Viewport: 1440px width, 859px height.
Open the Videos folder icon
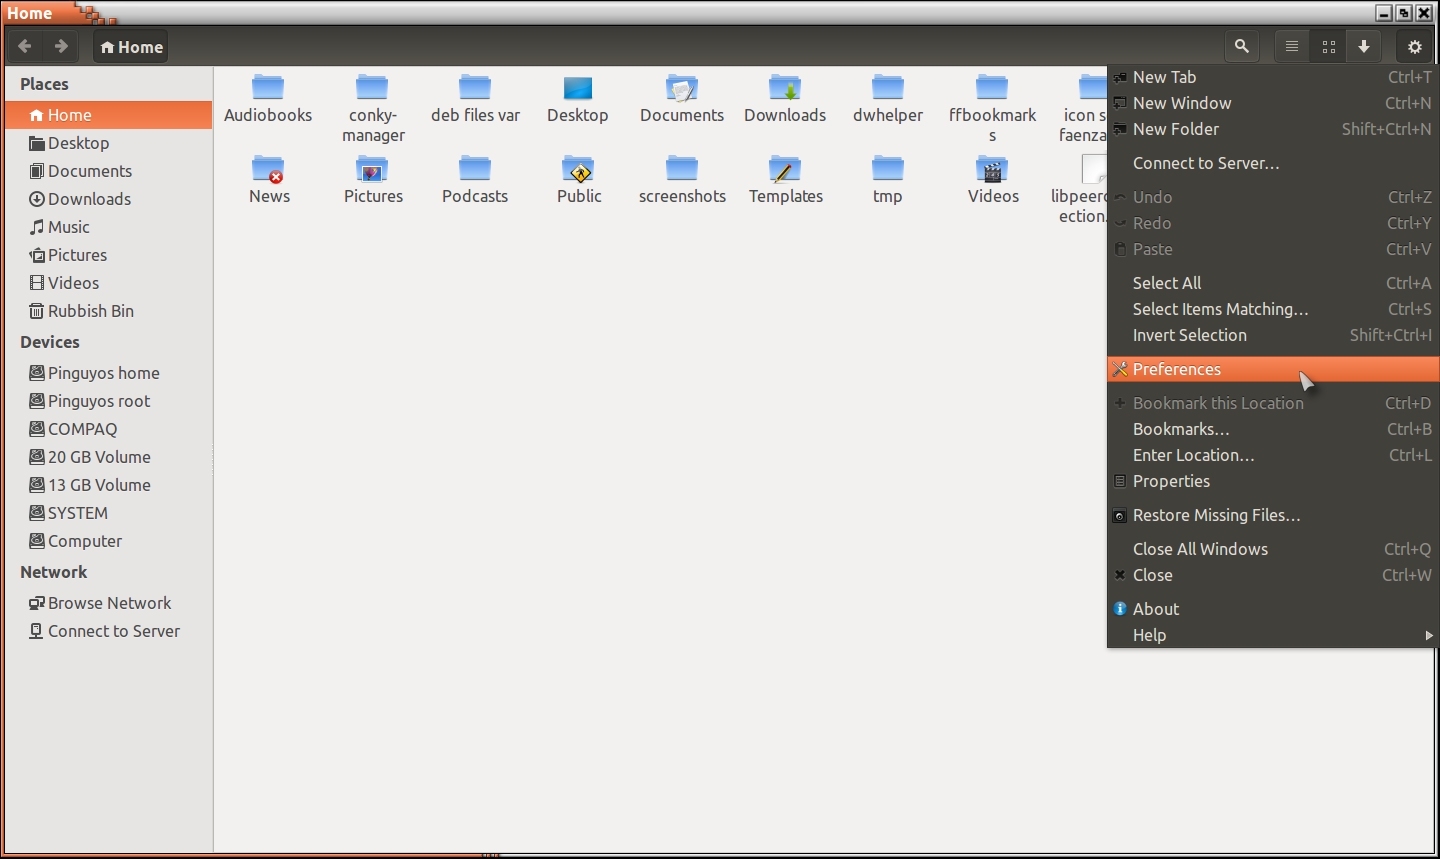(x=992, y=169)
